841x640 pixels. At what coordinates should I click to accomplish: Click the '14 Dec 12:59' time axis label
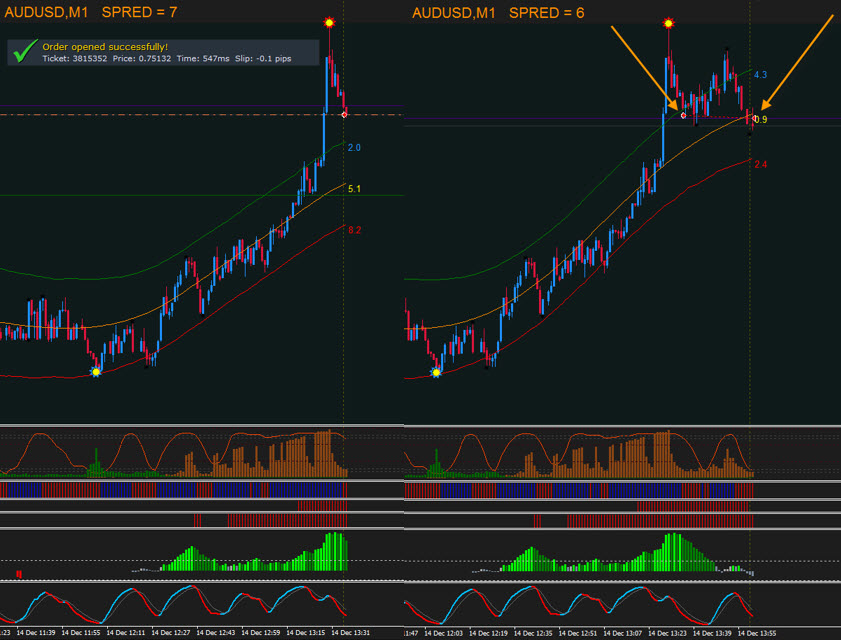261,632
